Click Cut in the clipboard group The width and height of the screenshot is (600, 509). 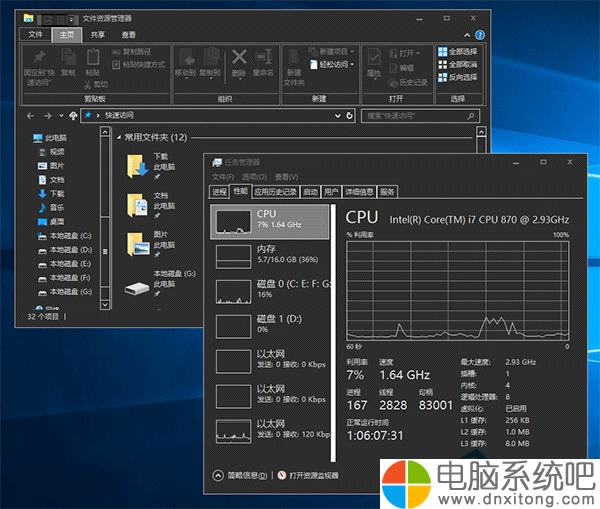(x=96, y=85)
